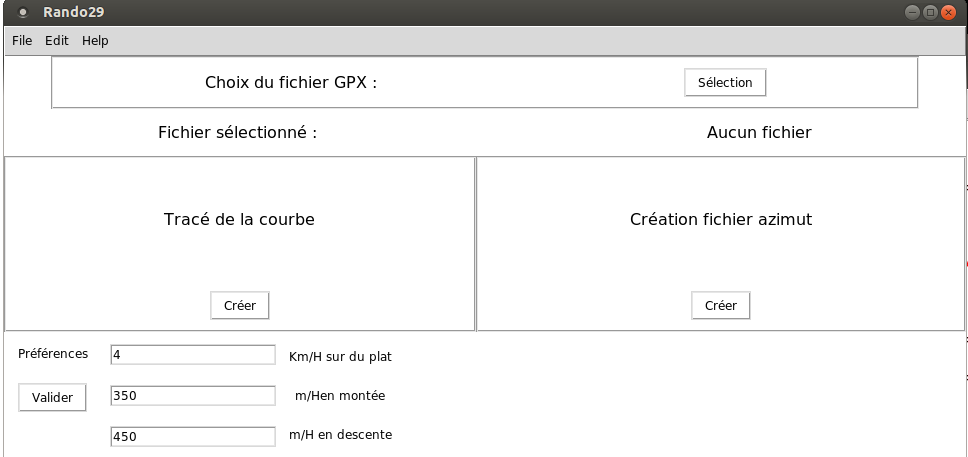Click the Rando29 title bar text
Viewport: 968px width, 457px height.
(x=73, y=12)
